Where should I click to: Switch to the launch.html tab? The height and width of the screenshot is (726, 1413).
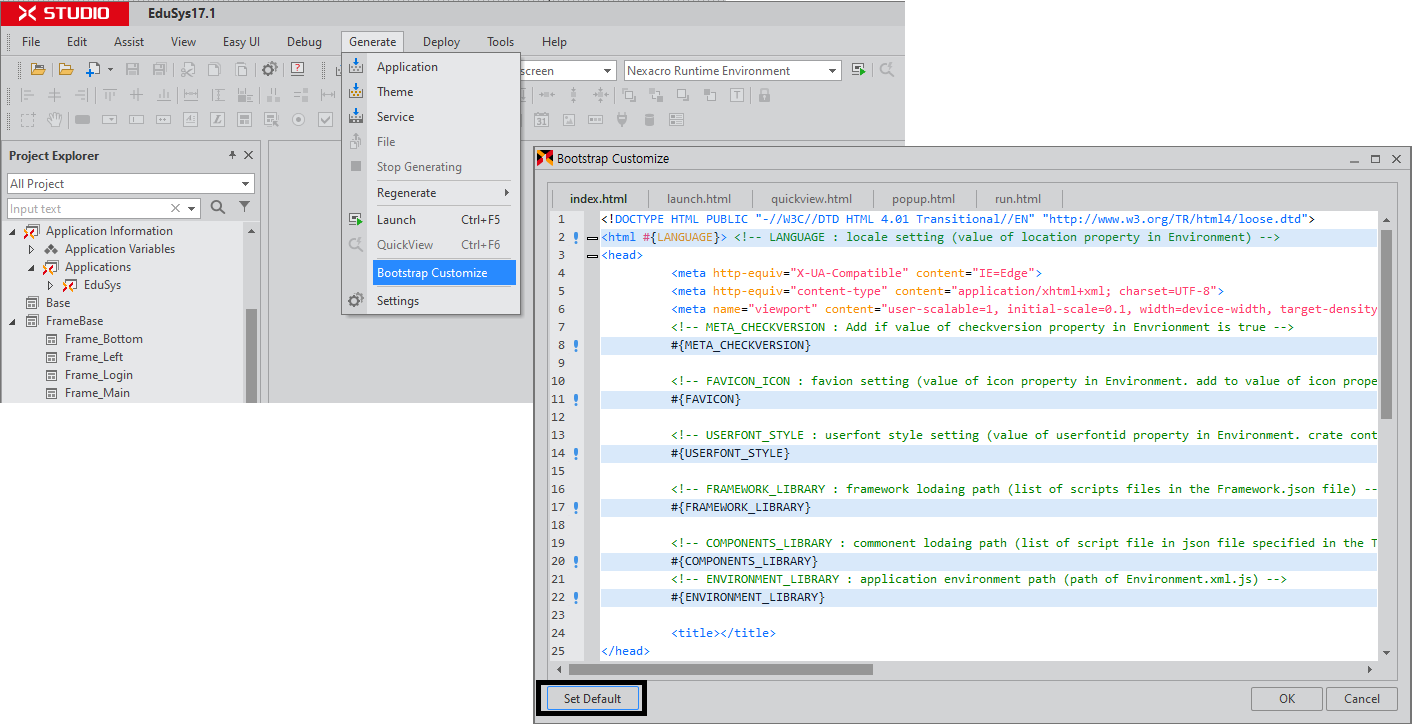tap(699, 199)
